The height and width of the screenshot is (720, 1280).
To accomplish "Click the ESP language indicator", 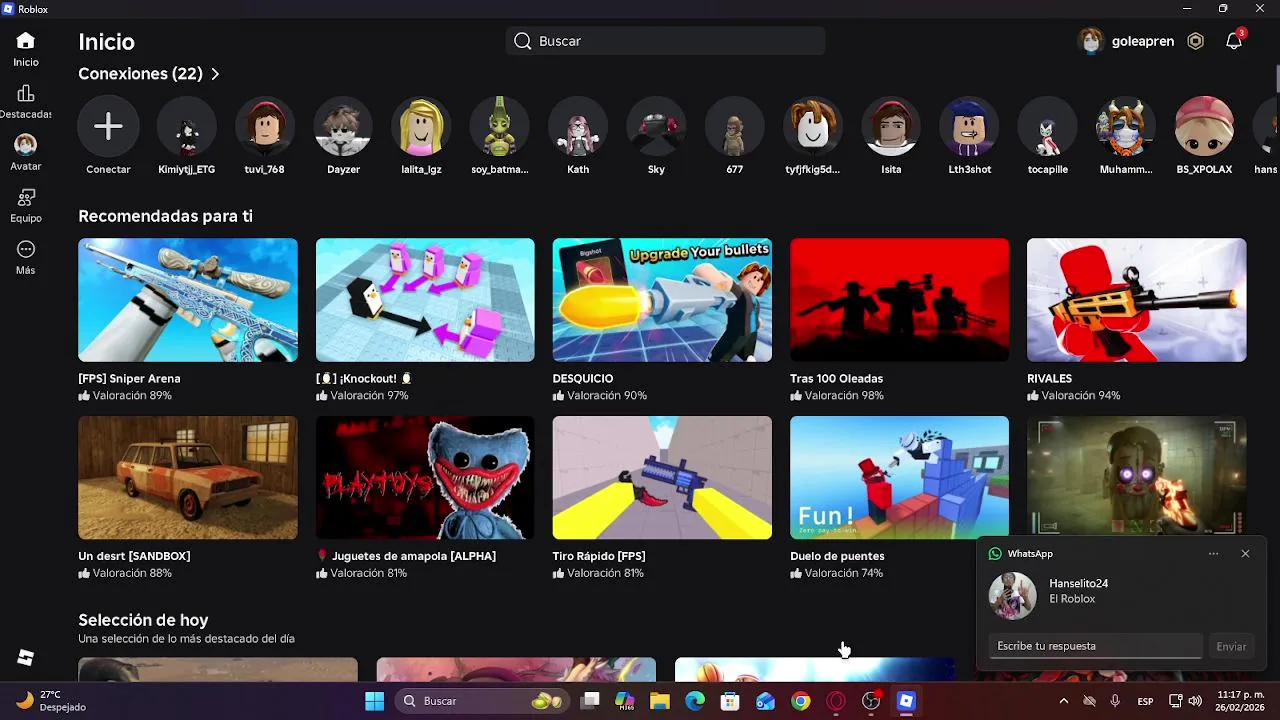I will coord(1145,701).
